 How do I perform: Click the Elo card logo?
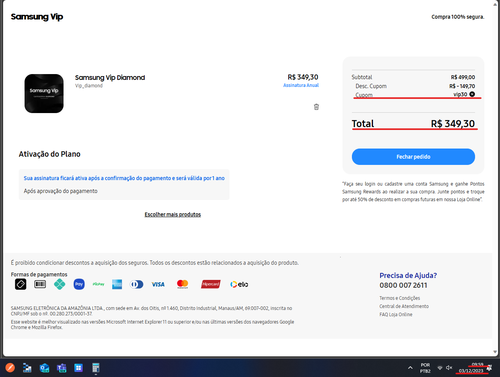click(239, 284)
